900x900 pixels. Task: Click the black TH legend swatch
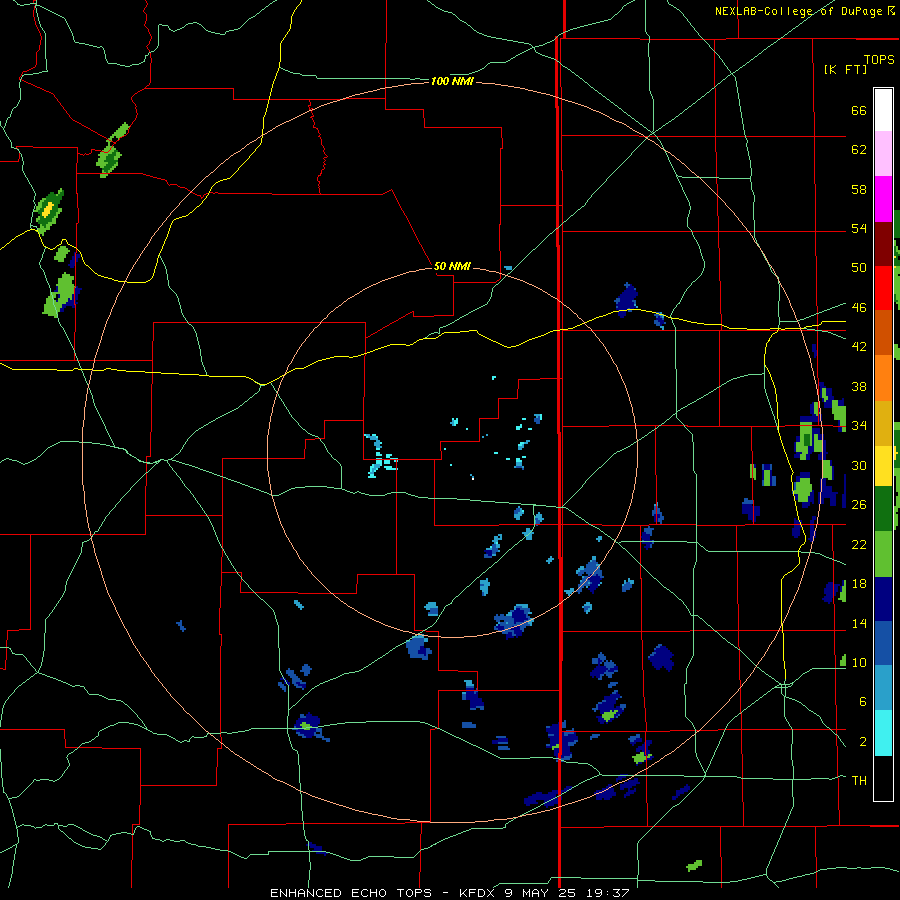tap(883, 778)
